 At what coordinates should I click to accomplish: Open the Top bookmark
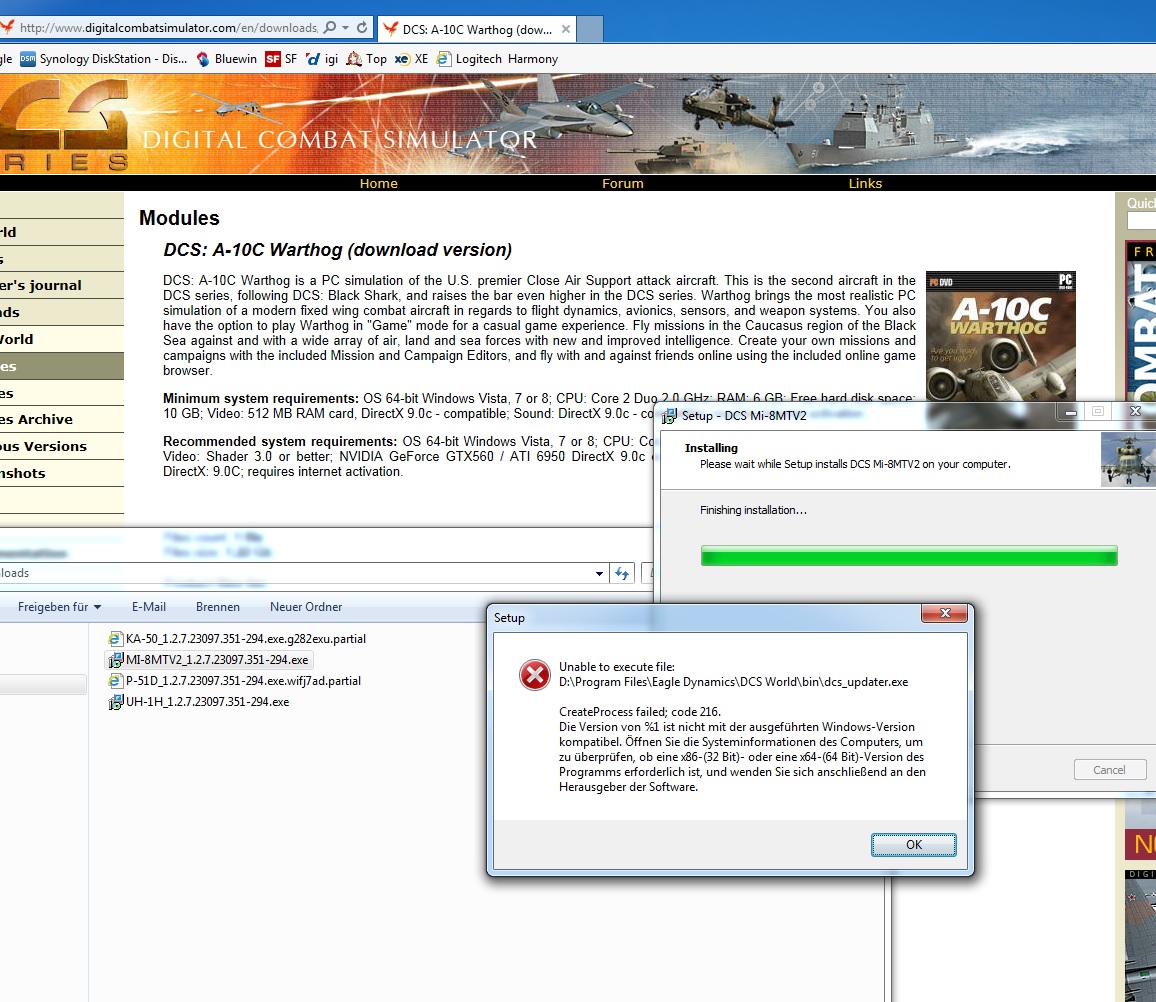tap(366, 59)
